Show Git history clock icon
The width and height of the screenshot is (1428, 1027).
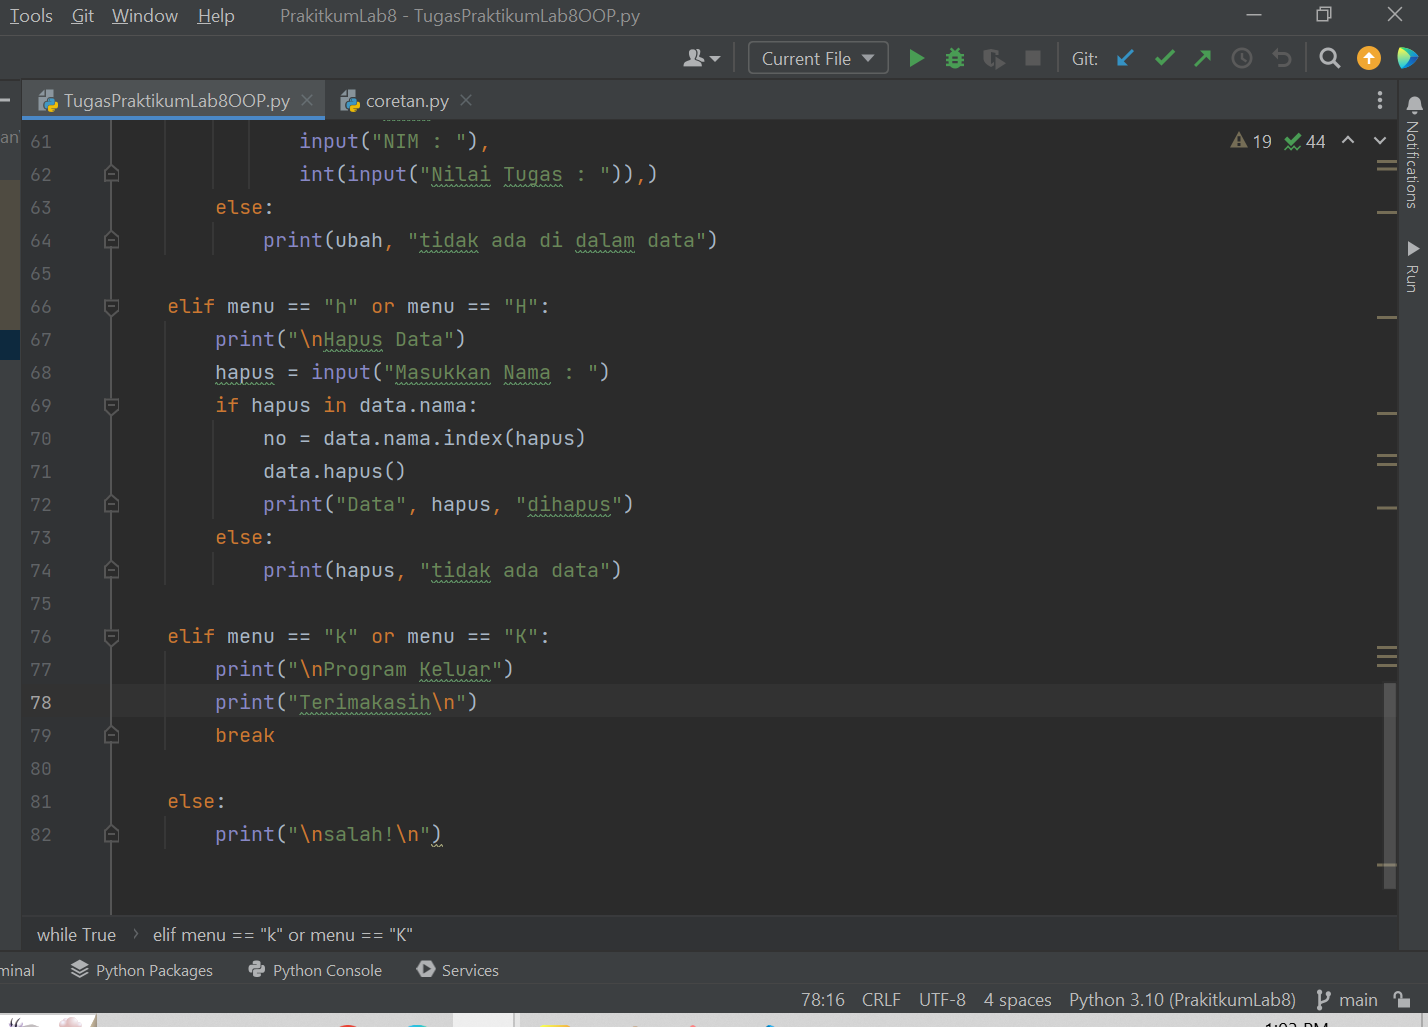1242,58
